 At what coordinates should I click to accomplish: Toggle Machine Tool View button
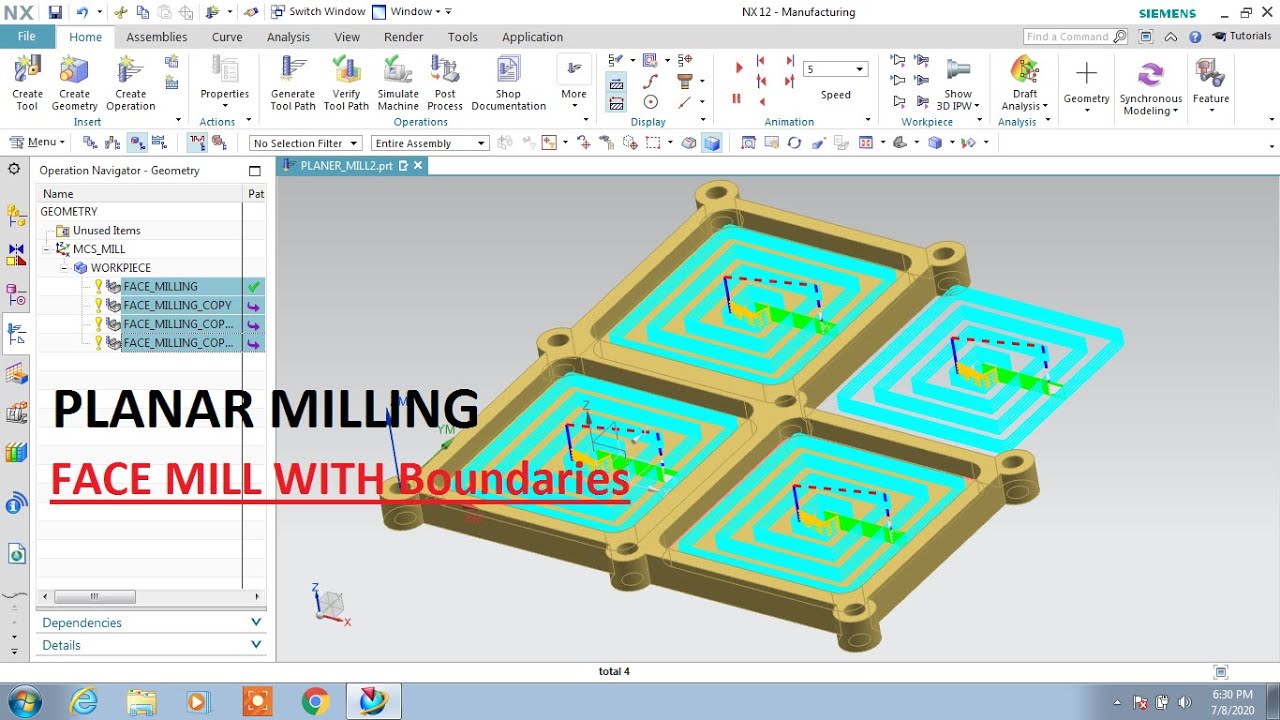(113, 143)
